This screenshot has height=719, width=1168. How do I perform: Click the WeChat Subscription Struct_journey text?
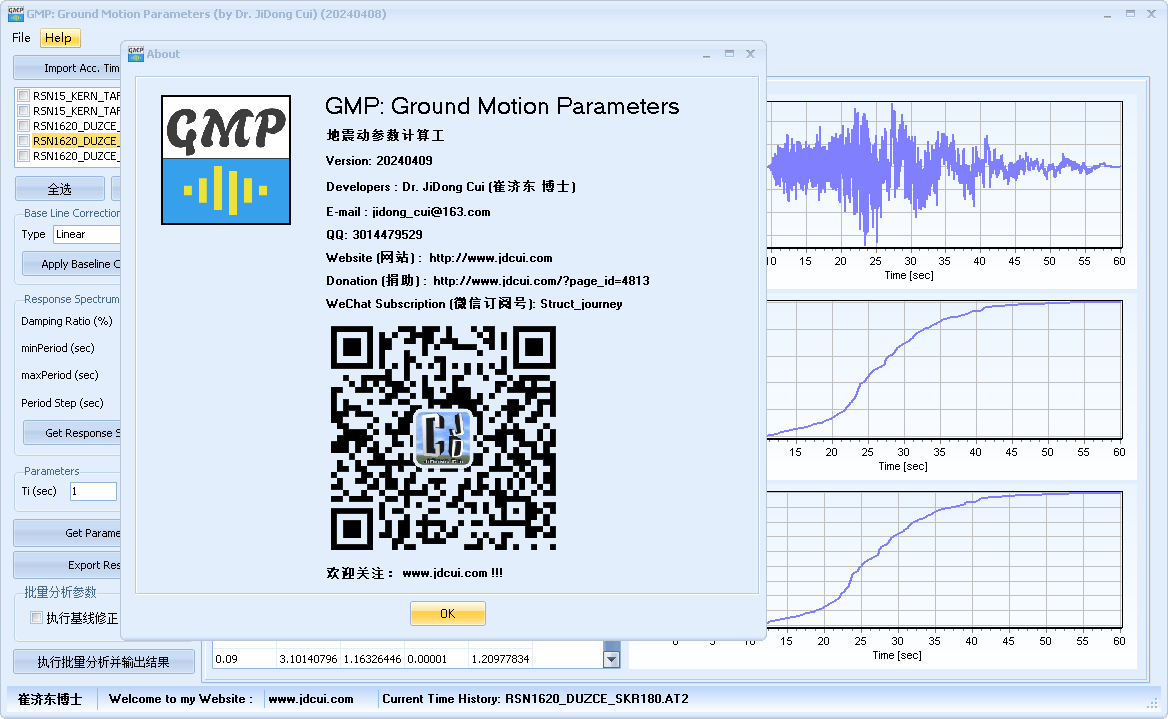(x=474, y=304)
